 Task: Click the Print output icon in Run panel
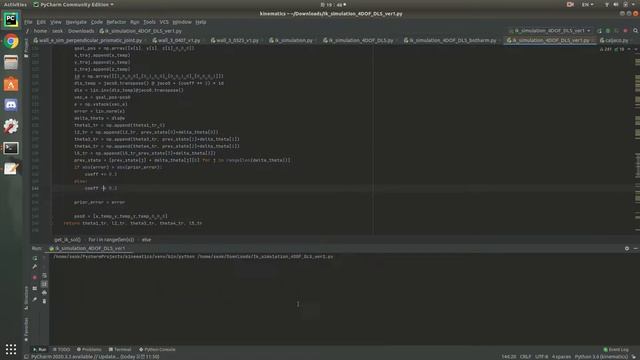[x=44, y=293]
